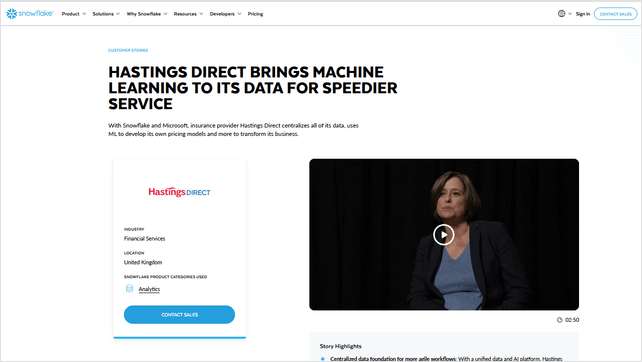The image size is (642, 362).
Task: Click the video thumbnail of the speaker
Action: [444, 234]
